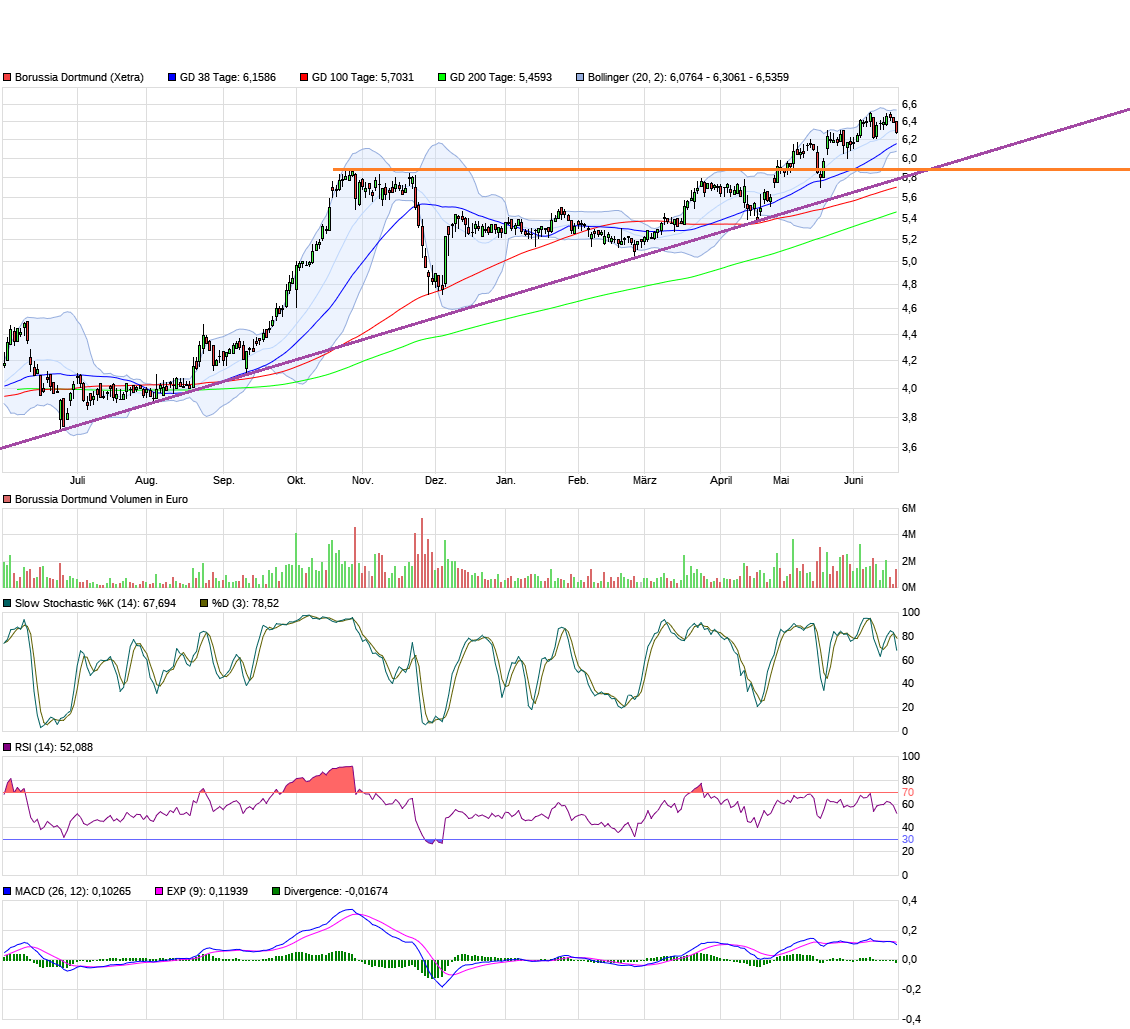Click the 4M volume axis value

[909, 535]
